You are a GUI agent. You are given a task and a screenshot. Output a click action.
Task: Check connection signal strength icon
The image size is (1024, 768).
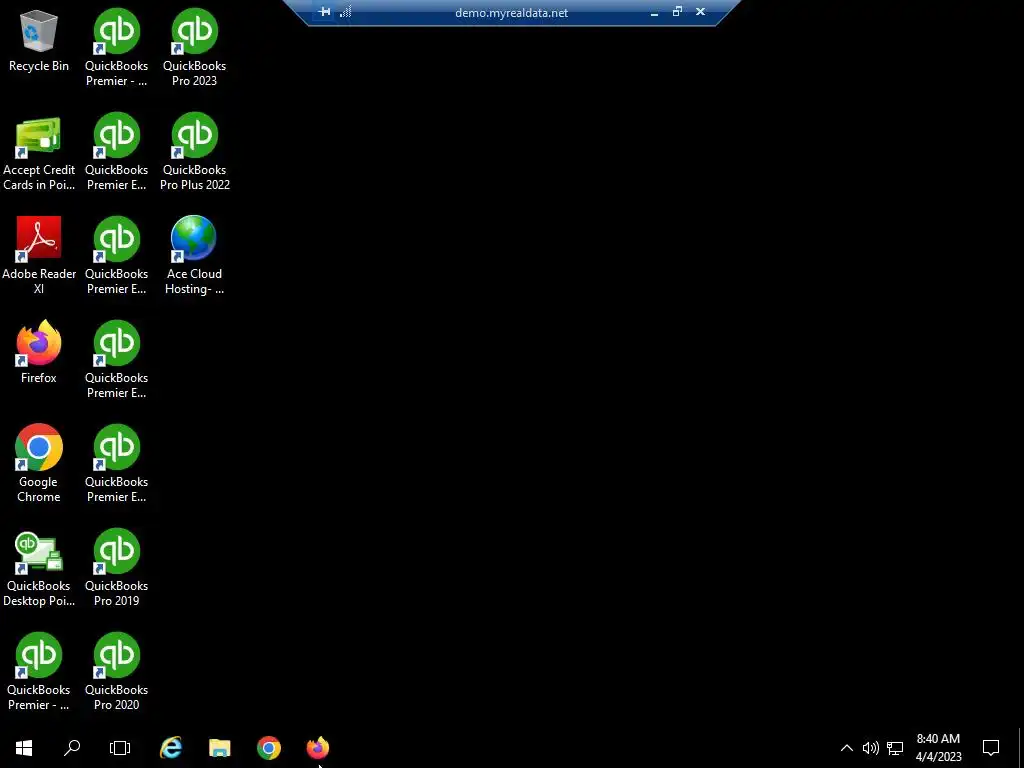coord(345,12)
